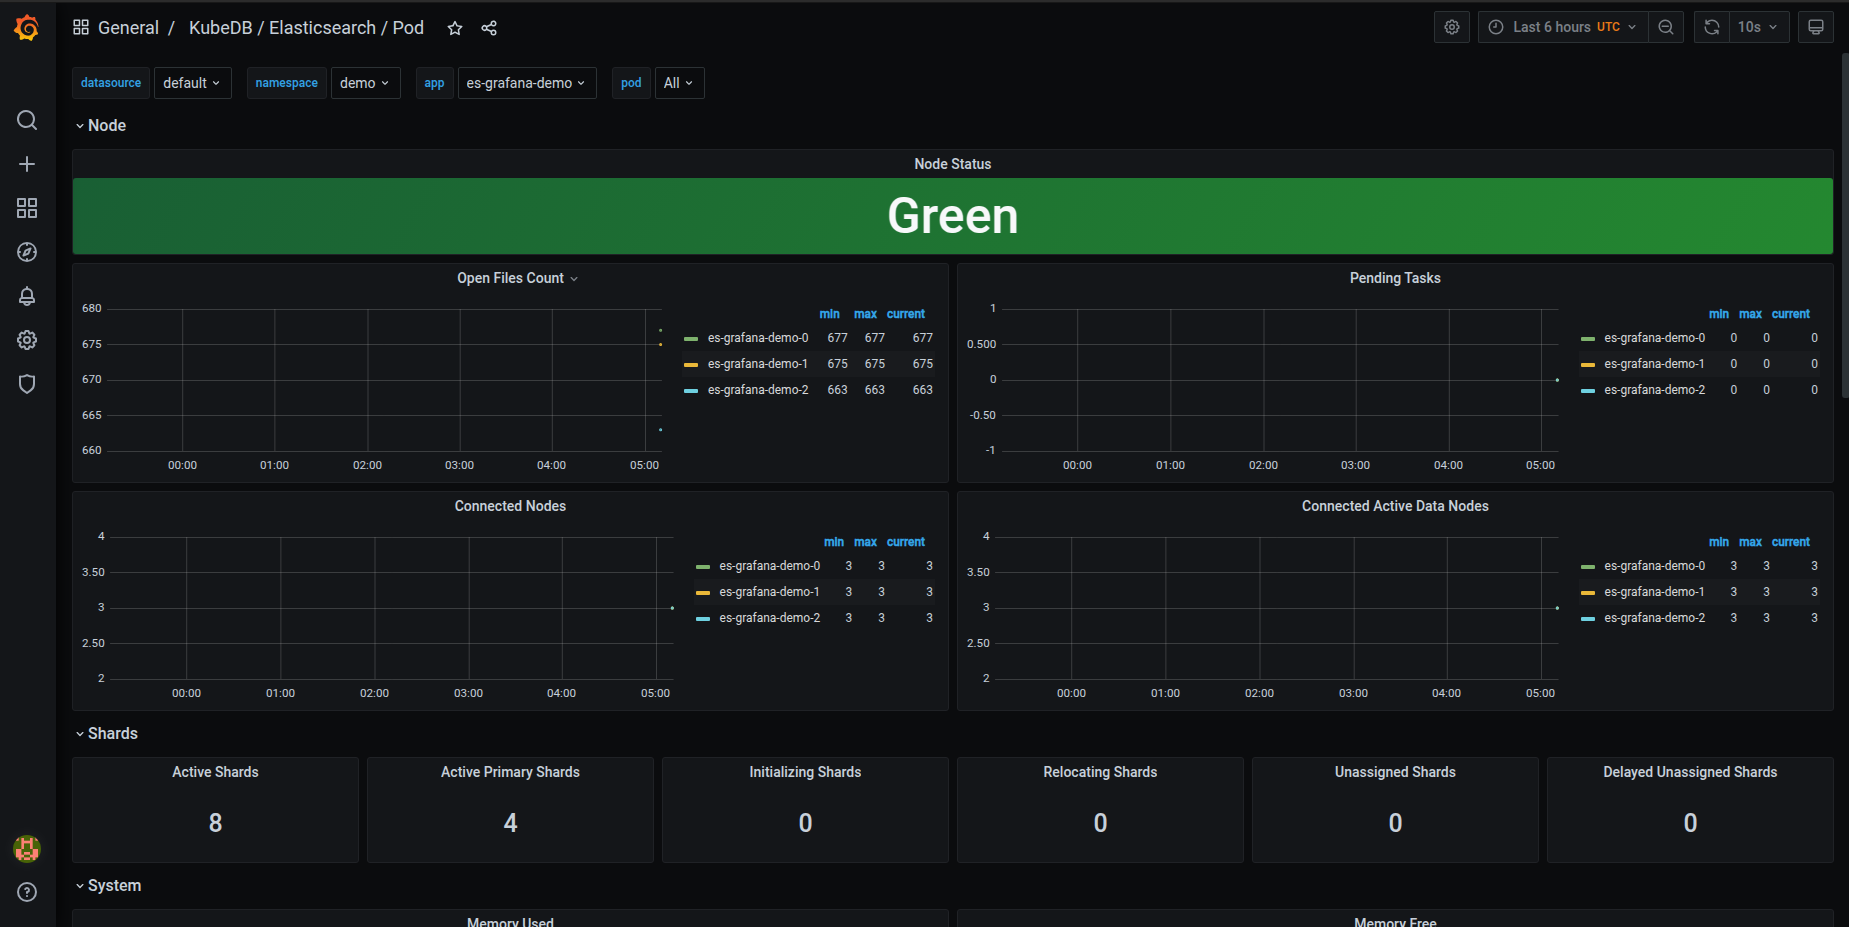Refresh the dashboard now
Image resolution: width=1849 pixels, height=927 pixels.
[1712, 27]
